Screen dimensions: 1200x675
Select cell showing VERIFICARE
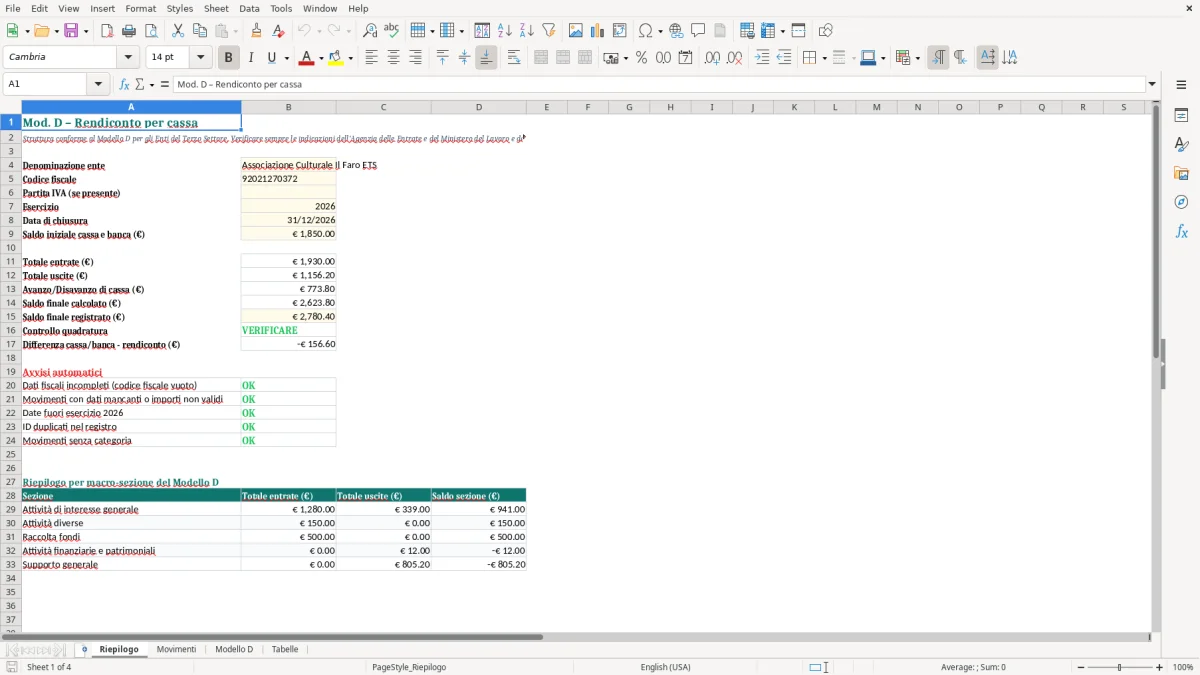(x=288, y=330)
